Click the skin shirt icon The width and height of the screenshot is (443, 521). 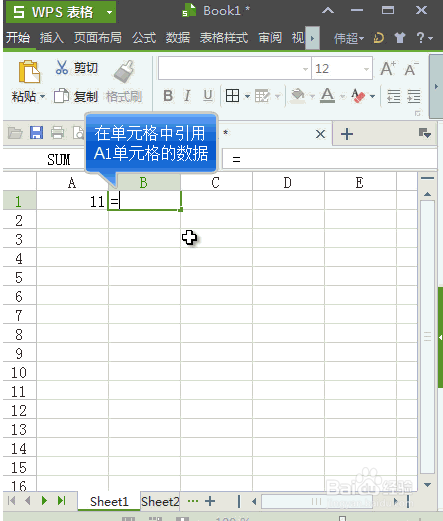pyautogui.click(x=400, y=38)
